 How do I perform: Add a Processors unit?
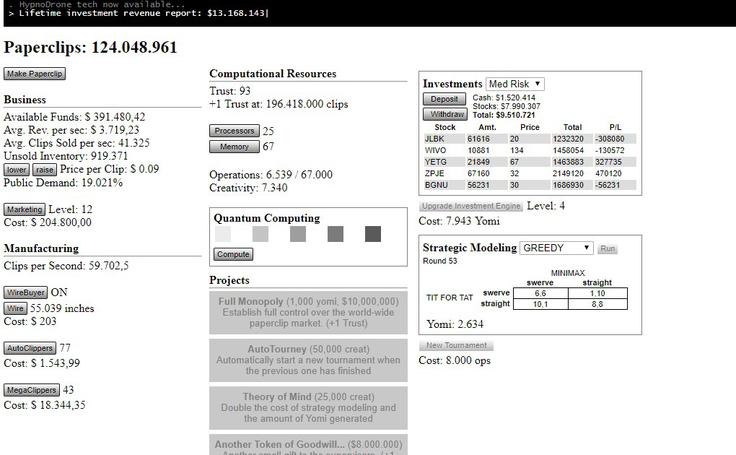(234, 131)
